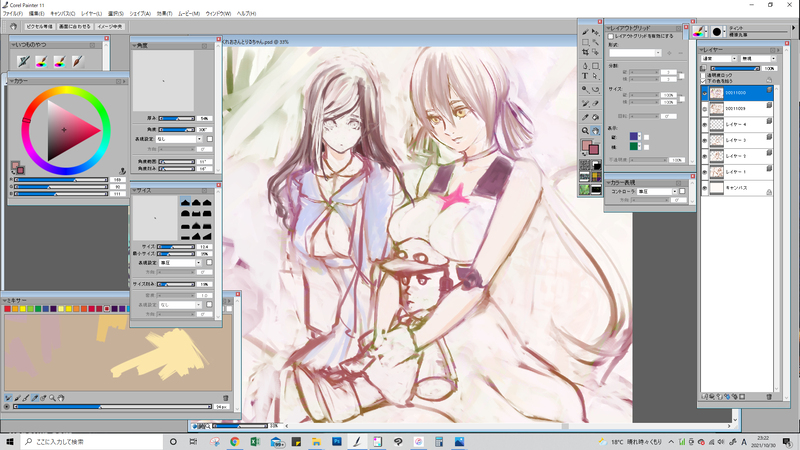Select the Crop tool in the toolbox
The image size is (800, 450).
click(585, 52)
